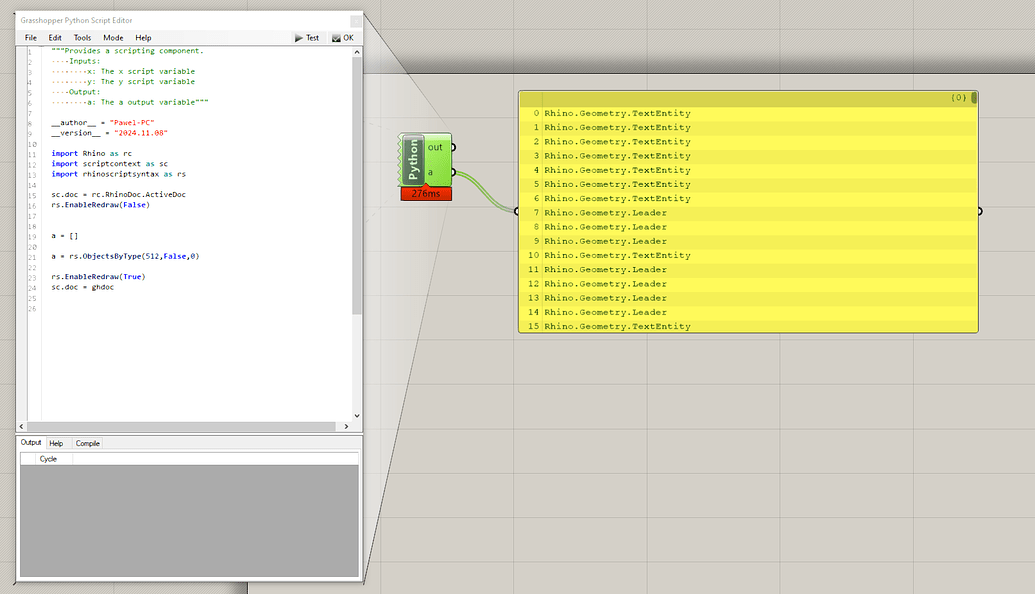Click the panel's right output grip
Image resolution: width=1035 pixels, height=594 pixels.
pyautogui.click(x=980, y=211)
